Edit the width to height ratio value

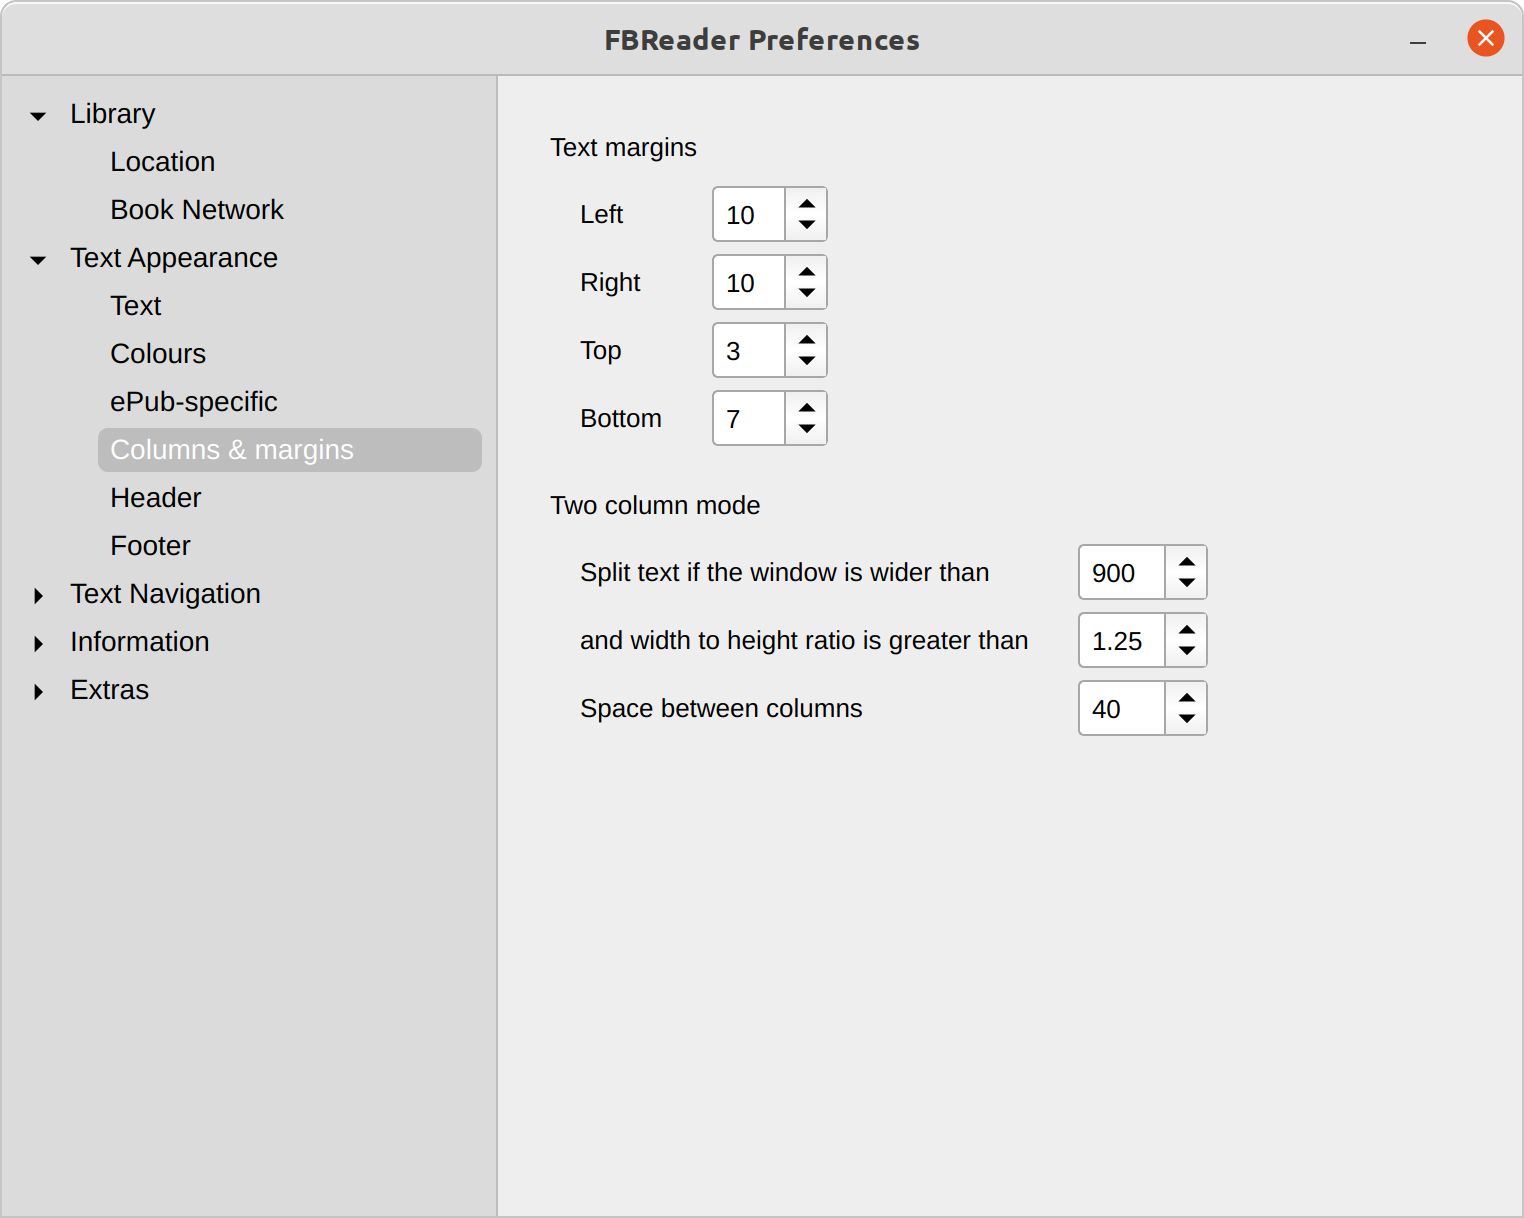tap(1118, 640)
